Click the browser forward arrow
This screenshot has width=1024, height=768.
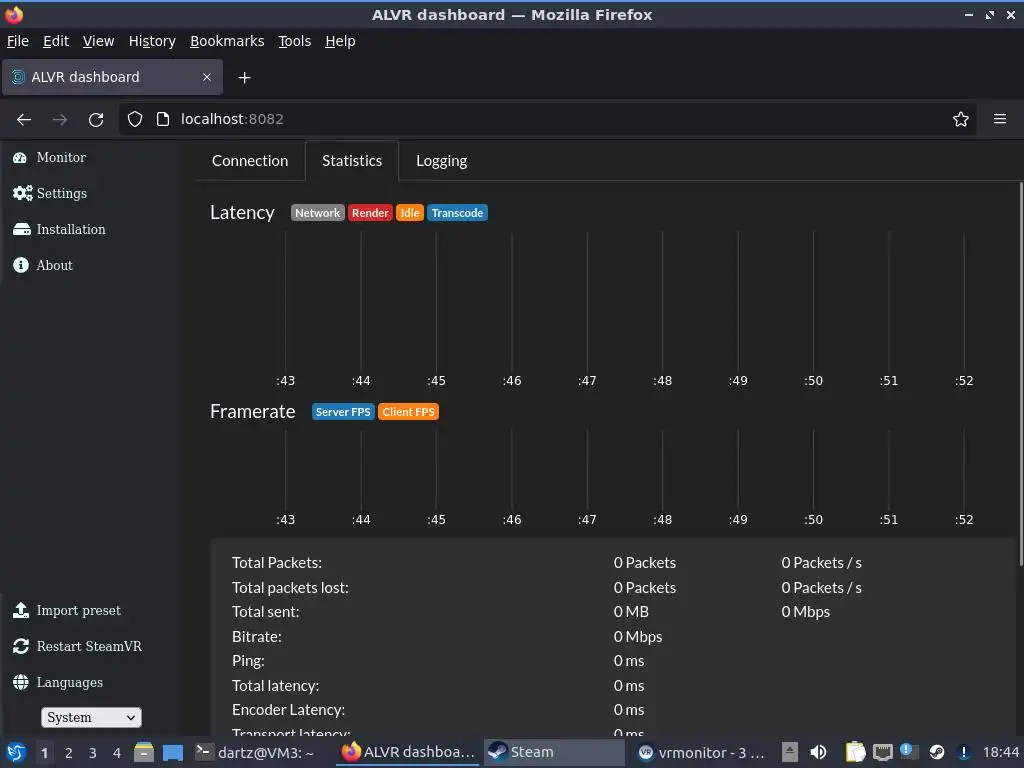coord(59,120)
